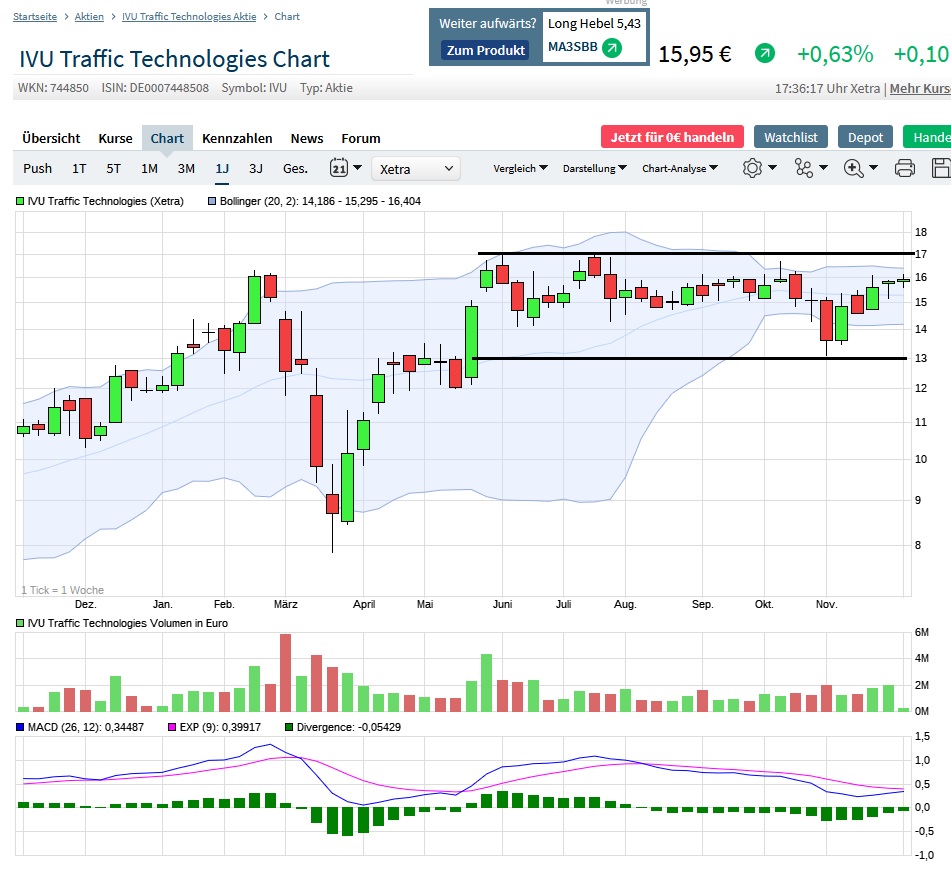Click the Divergence green legend swatch

click(289, 727)
